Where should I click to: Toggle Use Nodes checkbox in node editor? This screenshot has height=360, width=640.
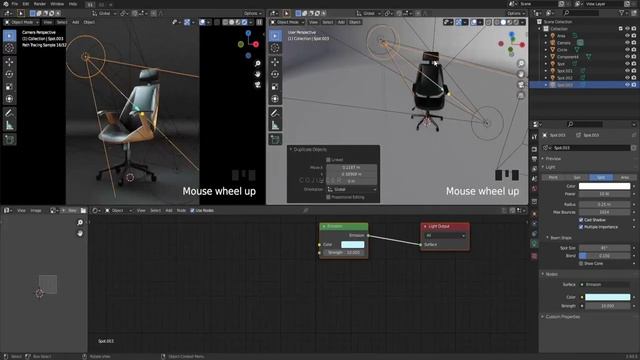click(192, 211)
